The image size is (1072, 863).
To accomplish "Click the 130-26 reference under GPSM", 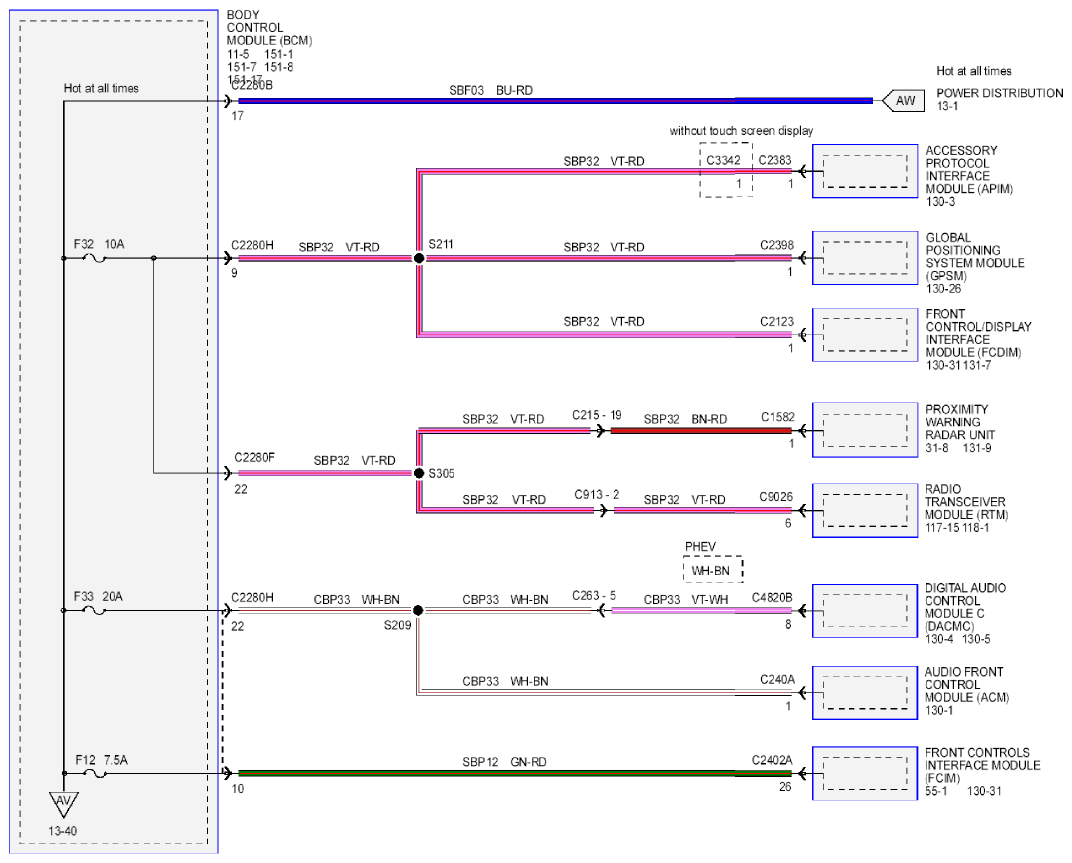I will click(943, 289).
